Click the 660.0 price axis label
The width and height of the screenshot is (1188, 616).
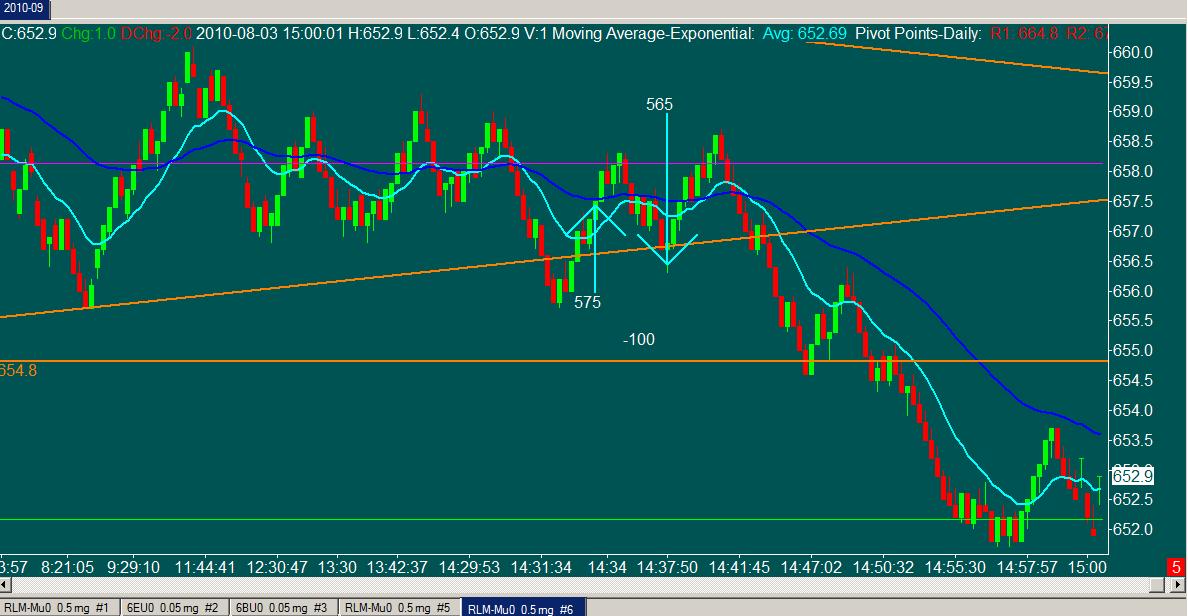(x=1132, y=52)
